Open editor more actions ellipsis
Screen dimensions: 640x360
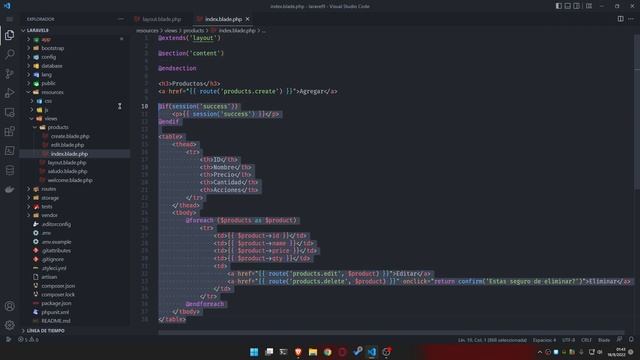631,19
